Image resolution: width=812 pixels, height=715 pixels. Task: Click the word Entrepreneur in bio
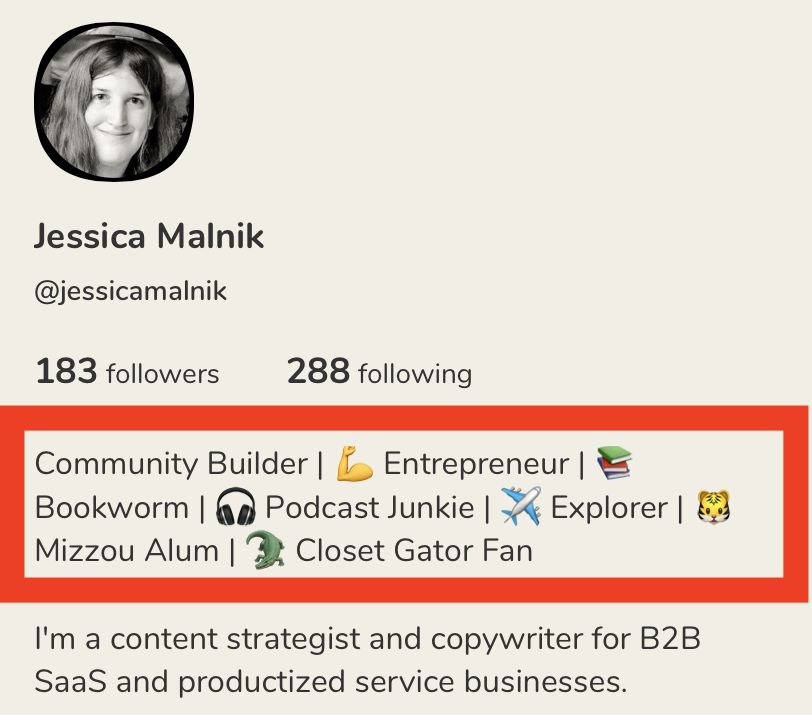(x=476, y=464)
